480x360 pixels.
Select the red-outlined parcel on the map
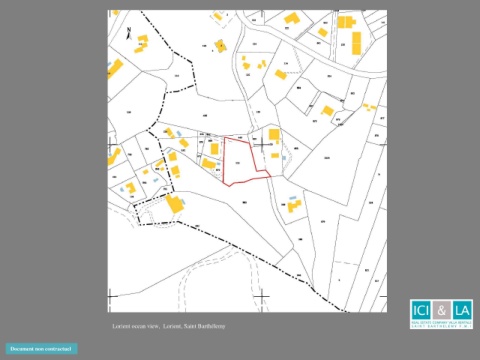[x=245, y=162]
